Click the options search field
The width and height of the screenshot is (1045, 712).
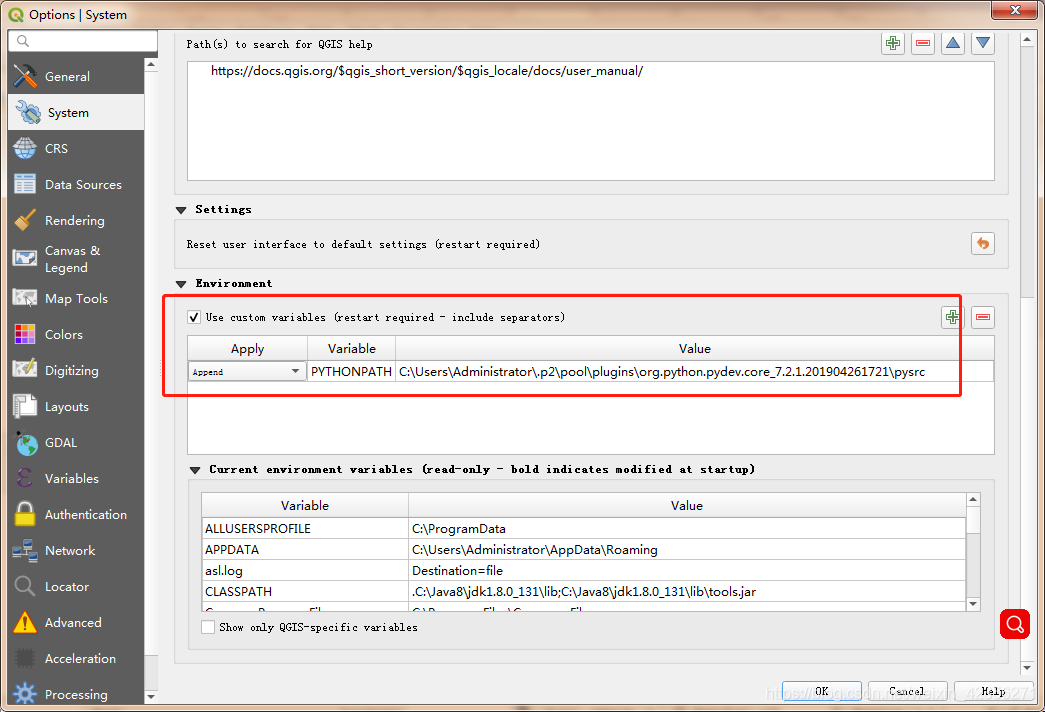point(83,41)
